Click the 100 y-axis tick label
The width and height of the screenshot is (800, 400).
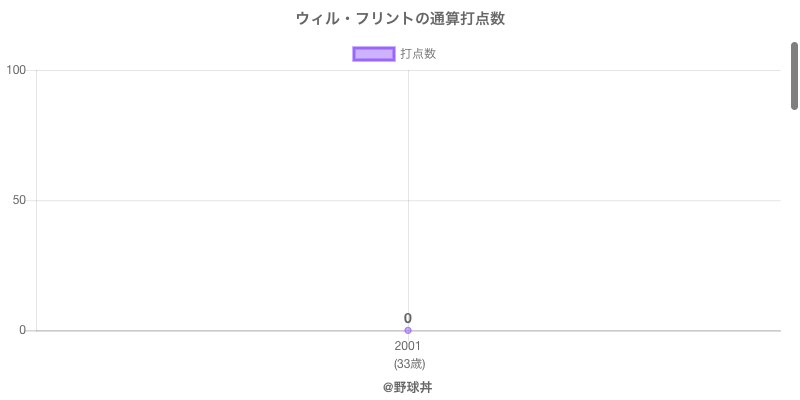16,70
